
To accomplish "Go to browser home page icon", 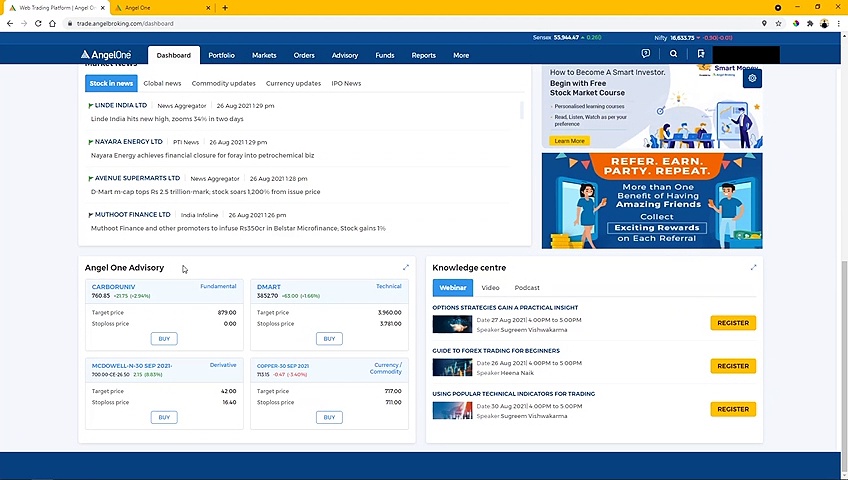I will pyautogui.click(x=52, y=23).
